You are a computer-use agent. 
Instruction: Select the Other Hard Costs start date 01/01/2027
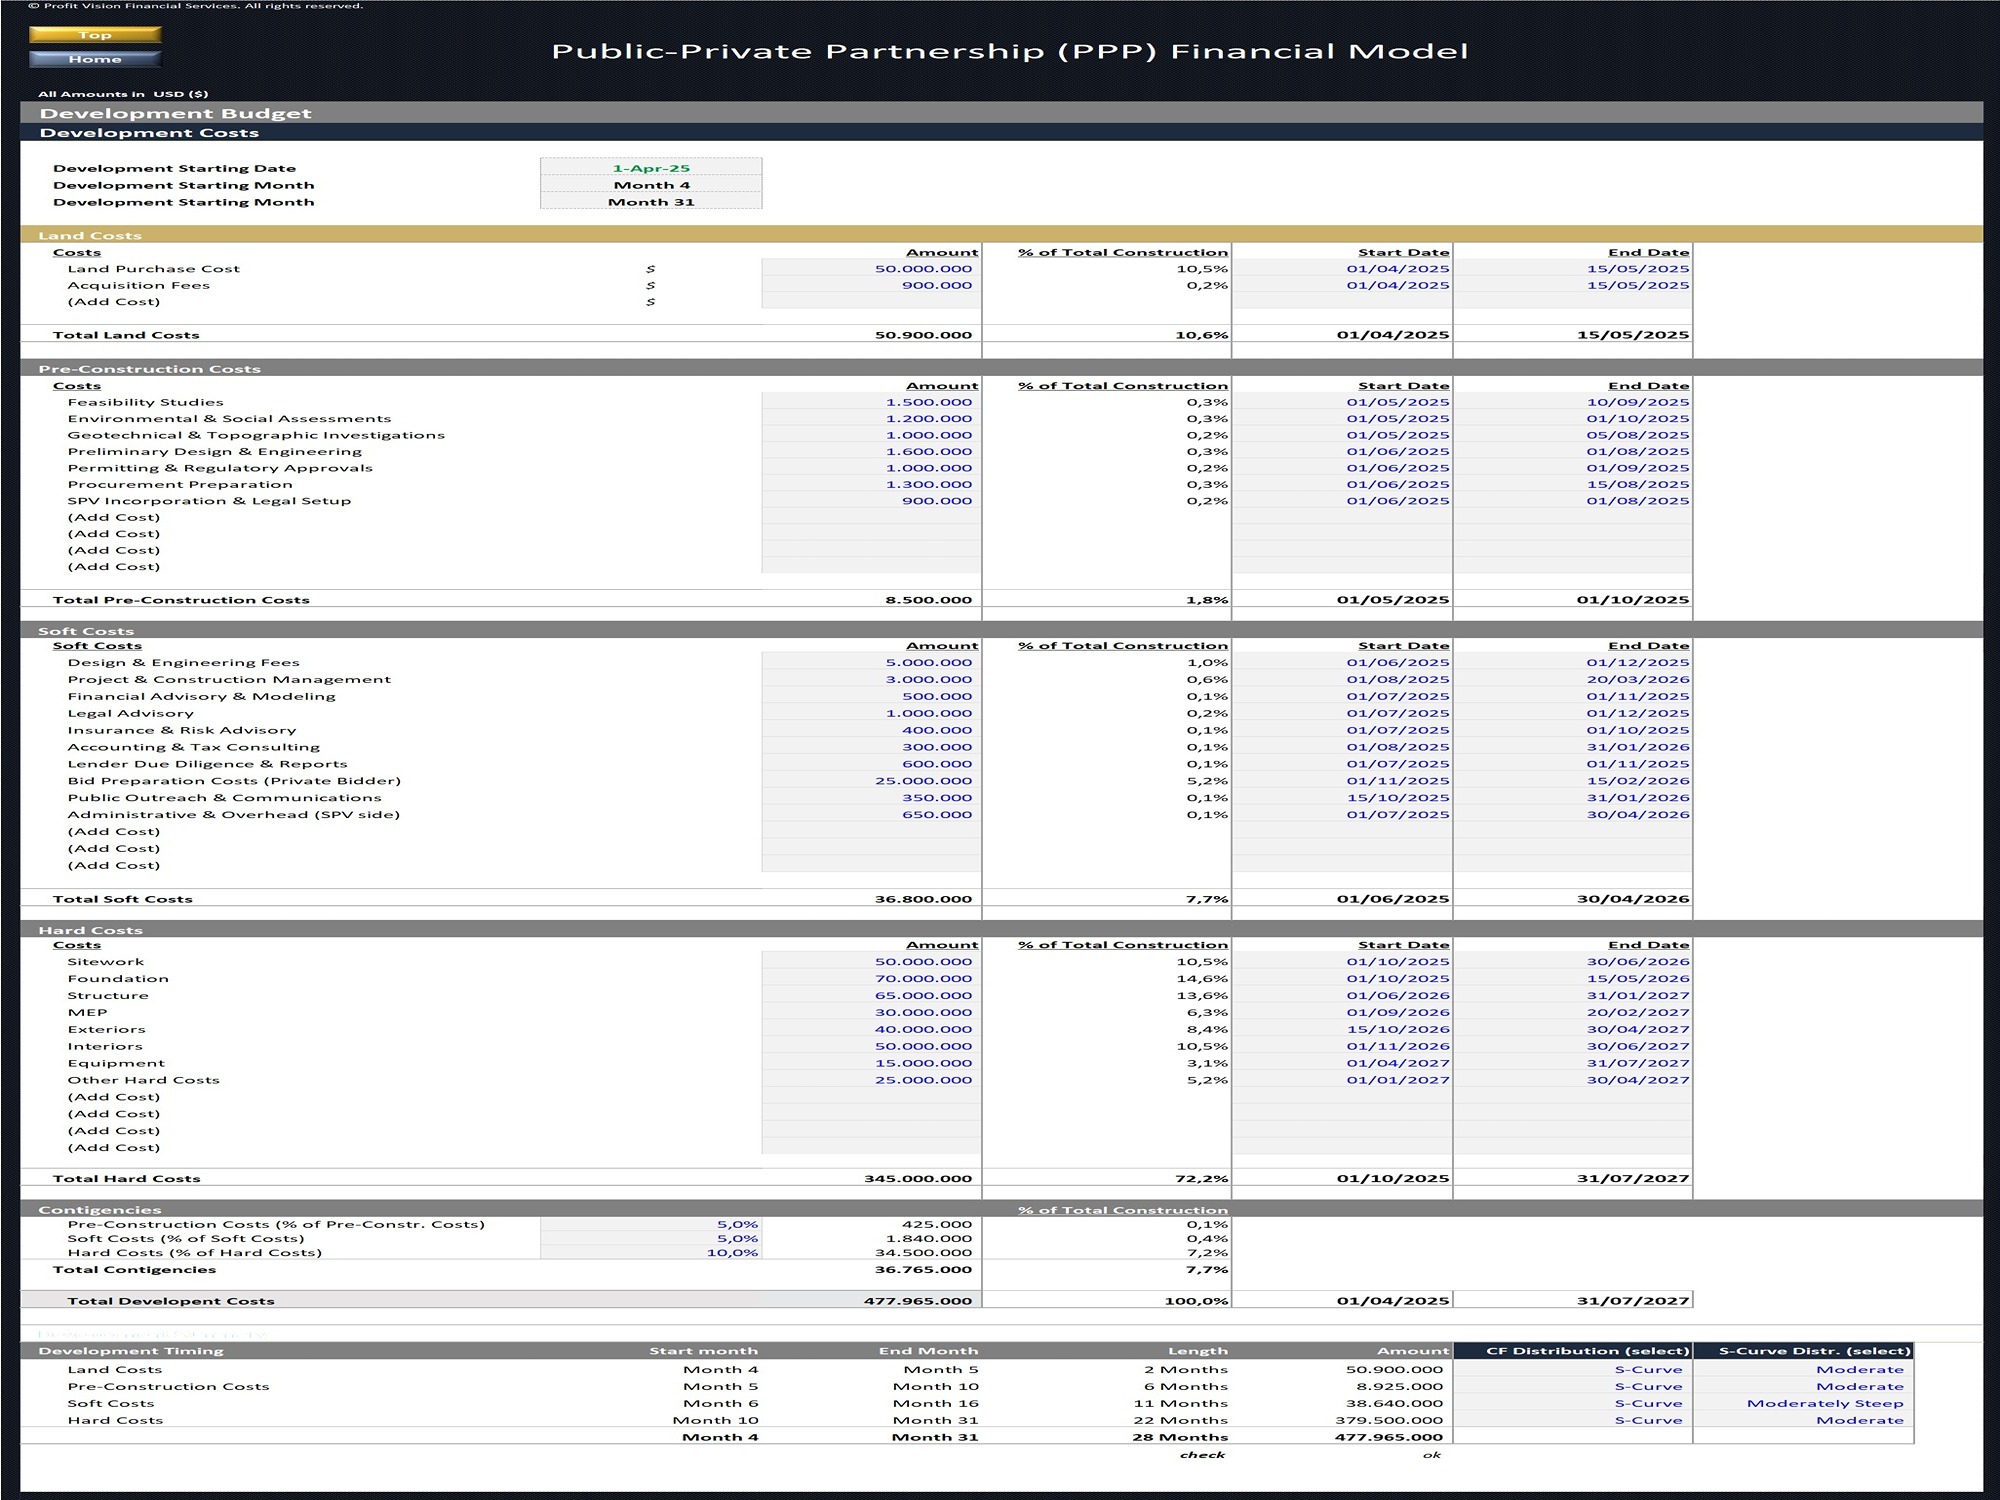point(1343,1080)
